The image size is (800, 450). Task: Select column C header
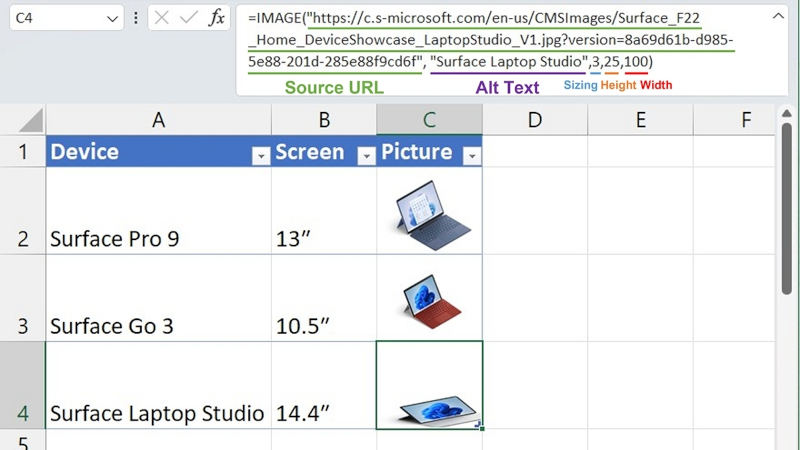point(430,120)
